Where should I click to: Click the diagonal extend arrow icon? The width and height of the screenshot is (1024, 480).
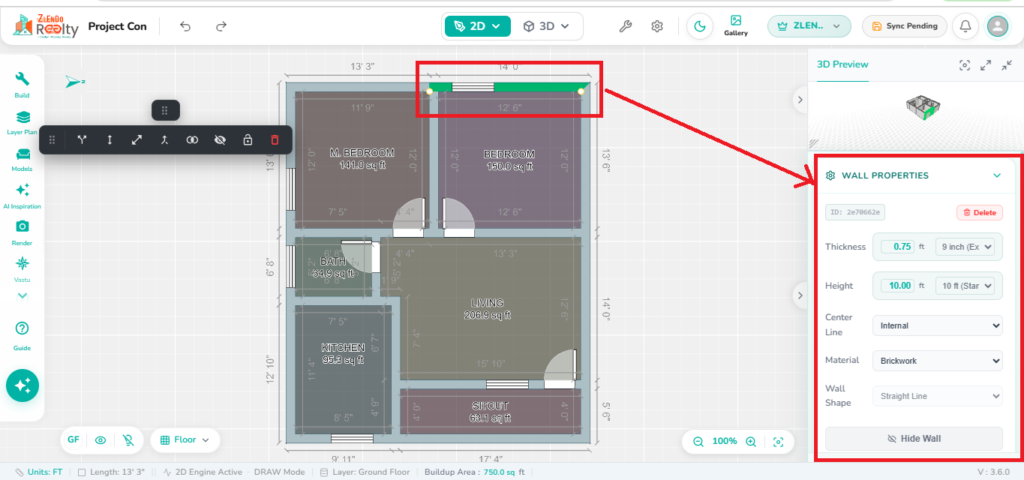[137, 140]
